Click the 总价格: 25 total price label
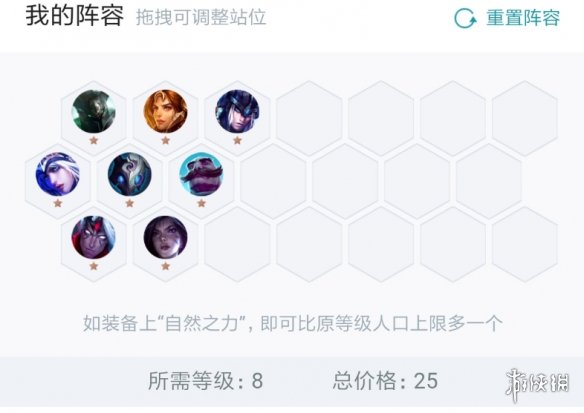Screen dimensions: 584x413 point(385,381)
